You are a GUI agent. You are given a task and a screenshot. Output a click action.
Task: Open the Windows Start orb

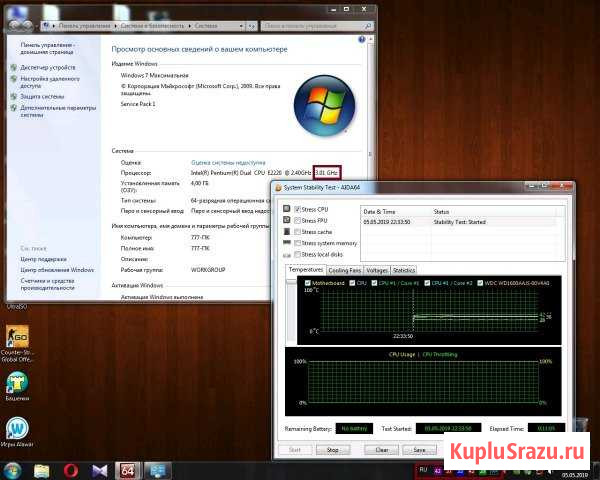tap(12, 471)
